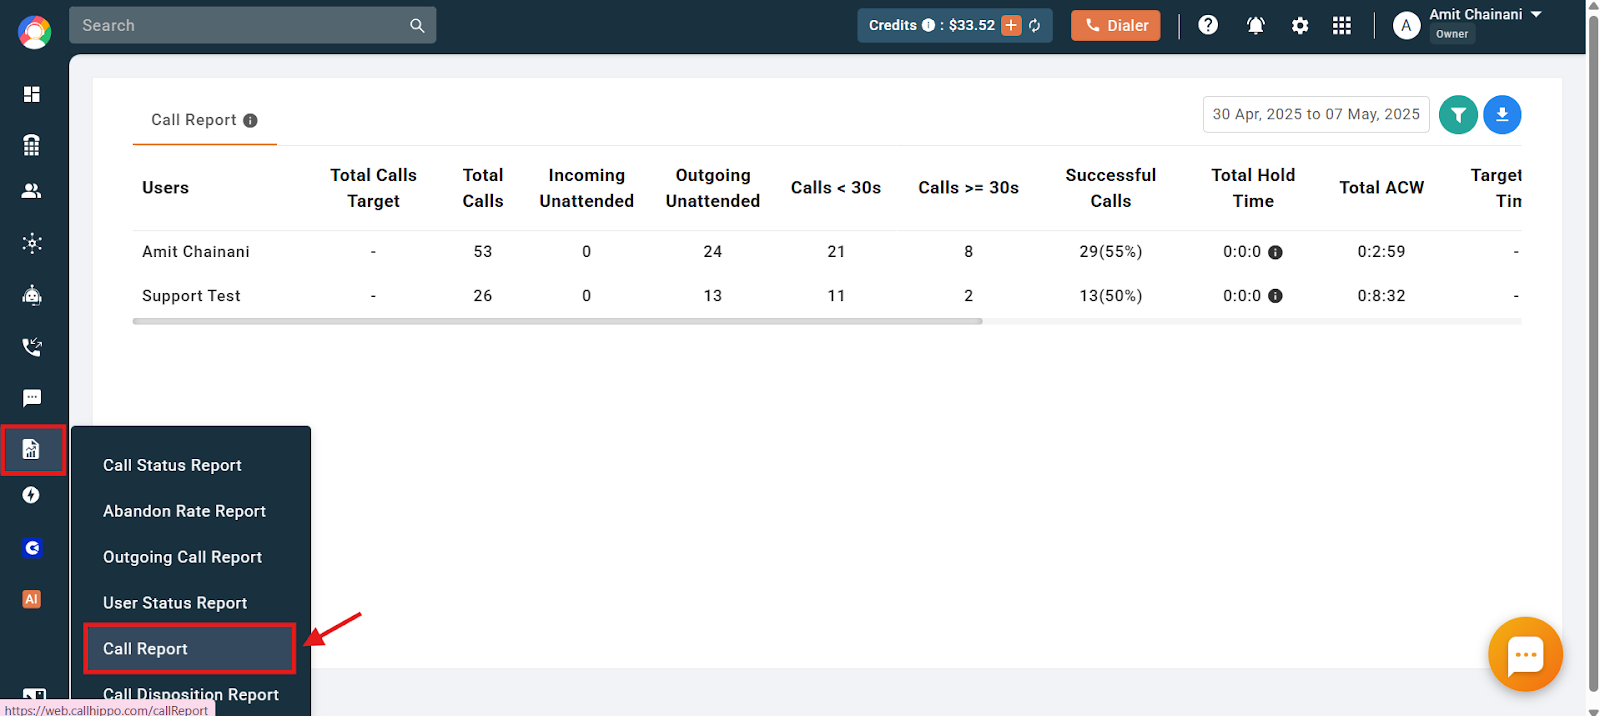This screenshot has width=1600, height=716.
Task: Click the 13(50%) successful calls value
Action: (1110, 296)
